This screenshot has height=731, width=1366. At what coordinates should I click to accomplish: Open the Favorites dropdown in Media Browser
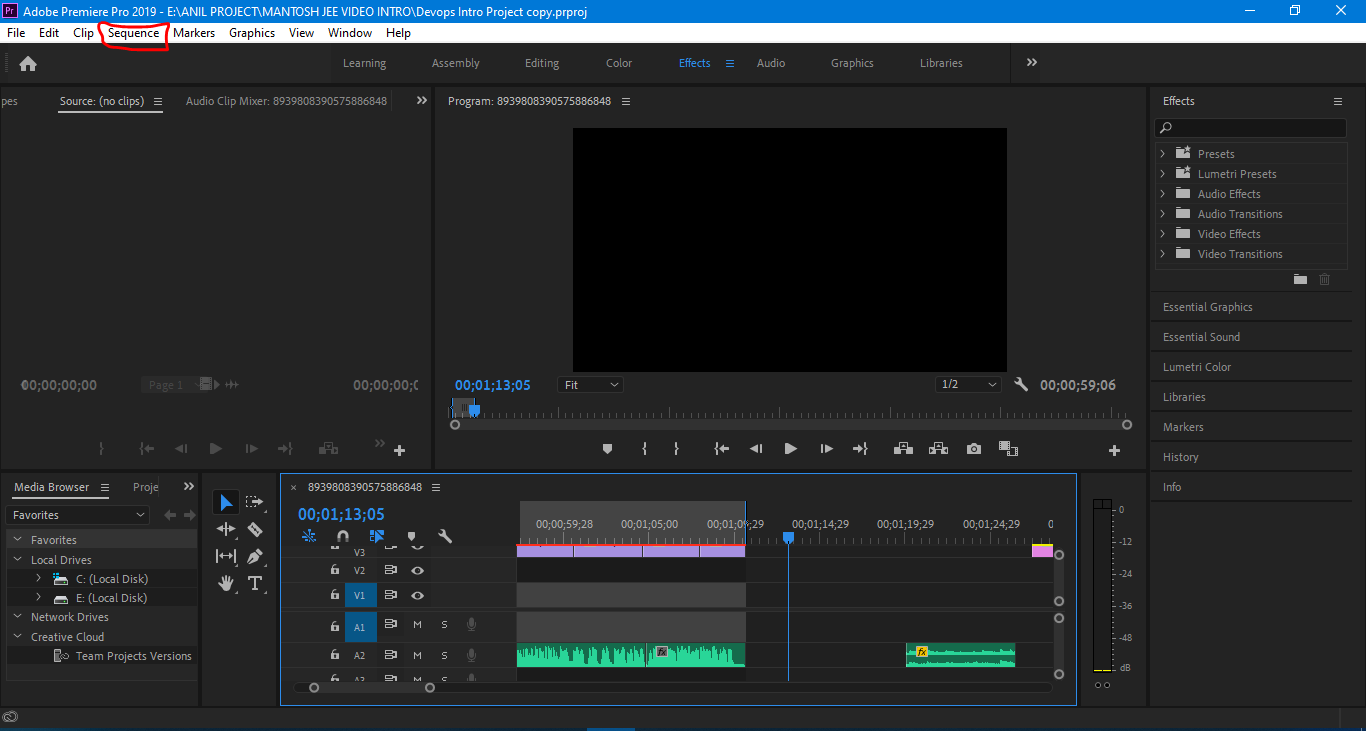78,515
